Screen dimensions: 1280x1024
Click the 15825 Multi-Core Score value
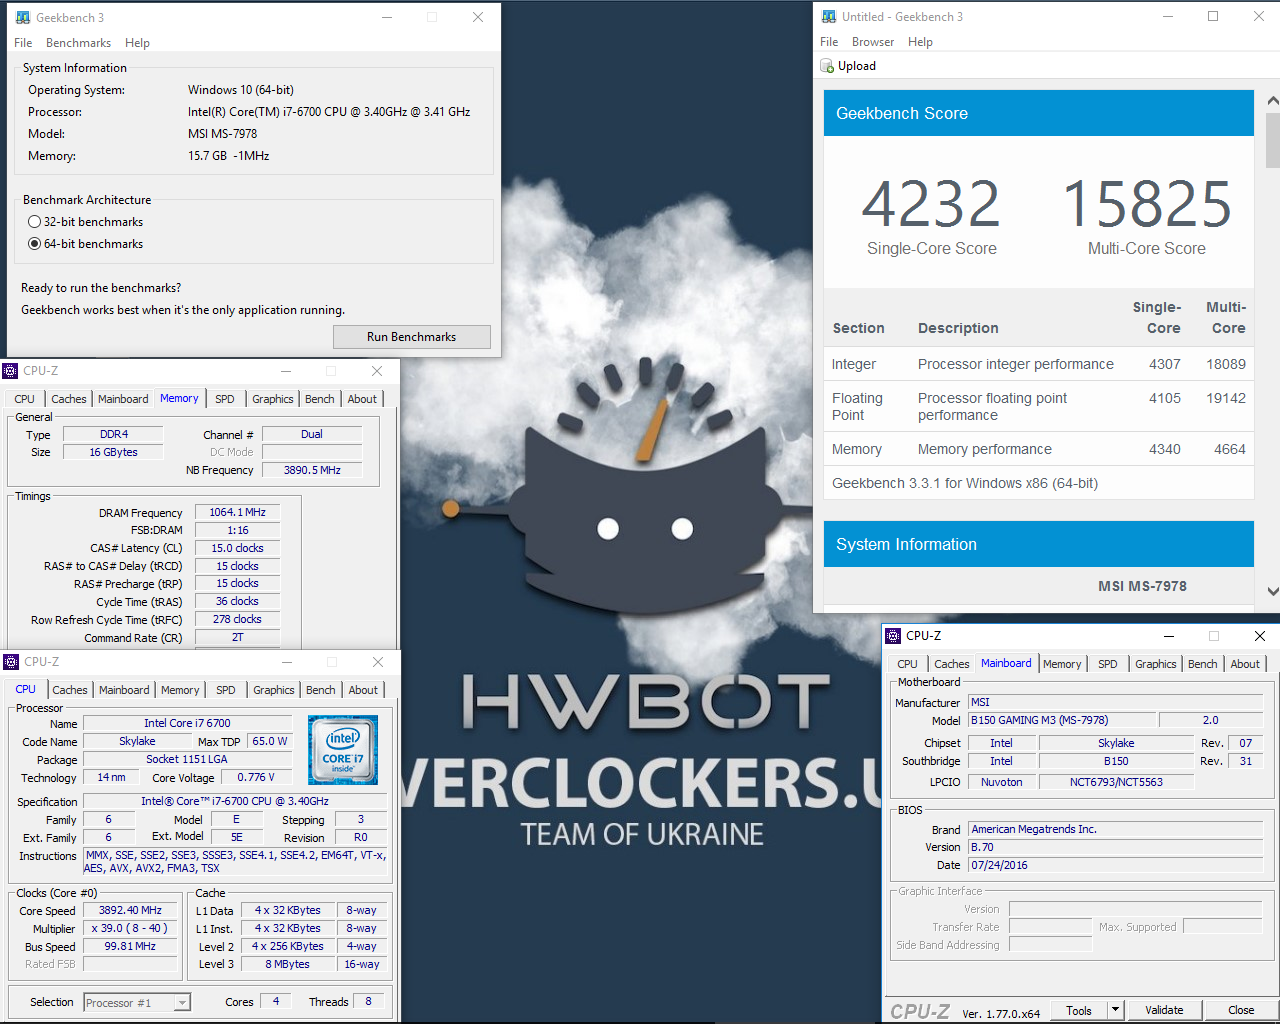pyautogui.click(x=1147, y=203)
